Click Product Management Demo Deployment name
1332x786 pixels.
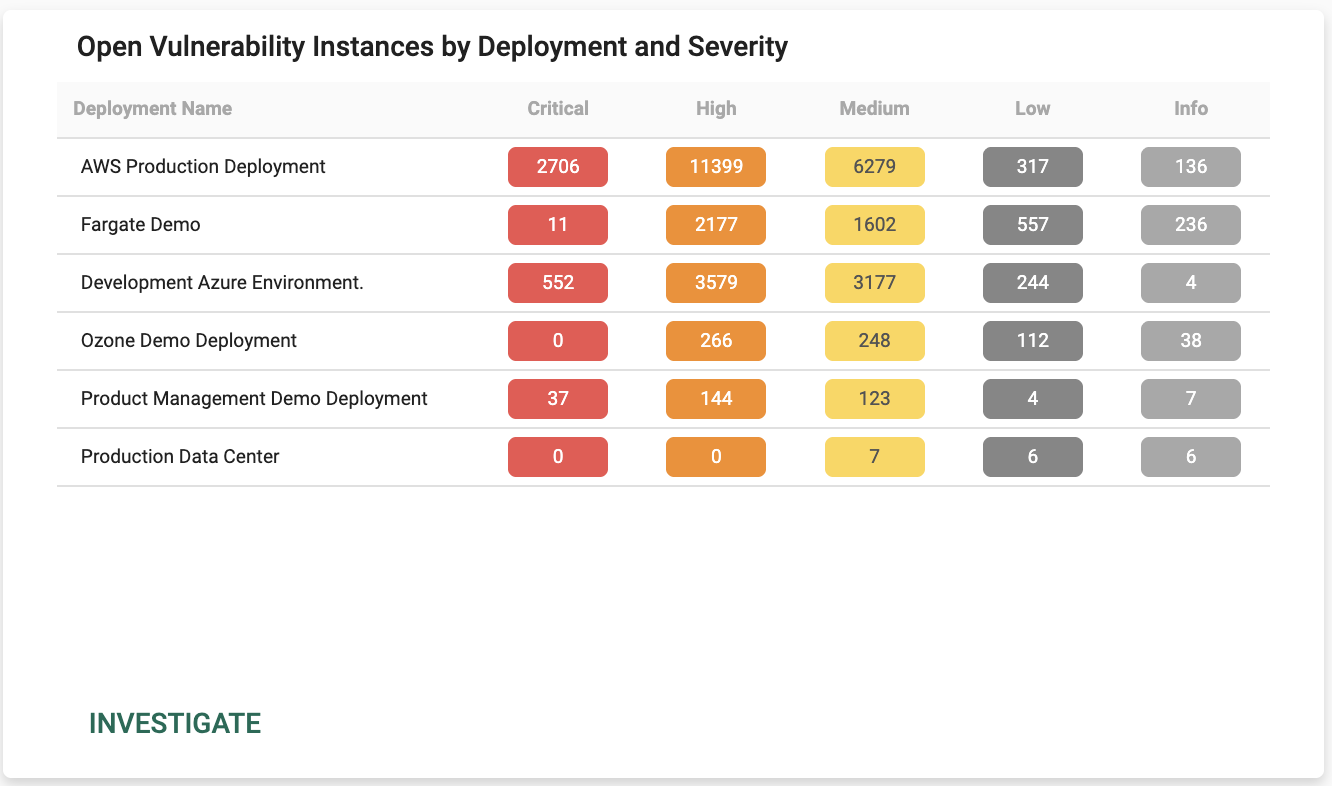254,399
